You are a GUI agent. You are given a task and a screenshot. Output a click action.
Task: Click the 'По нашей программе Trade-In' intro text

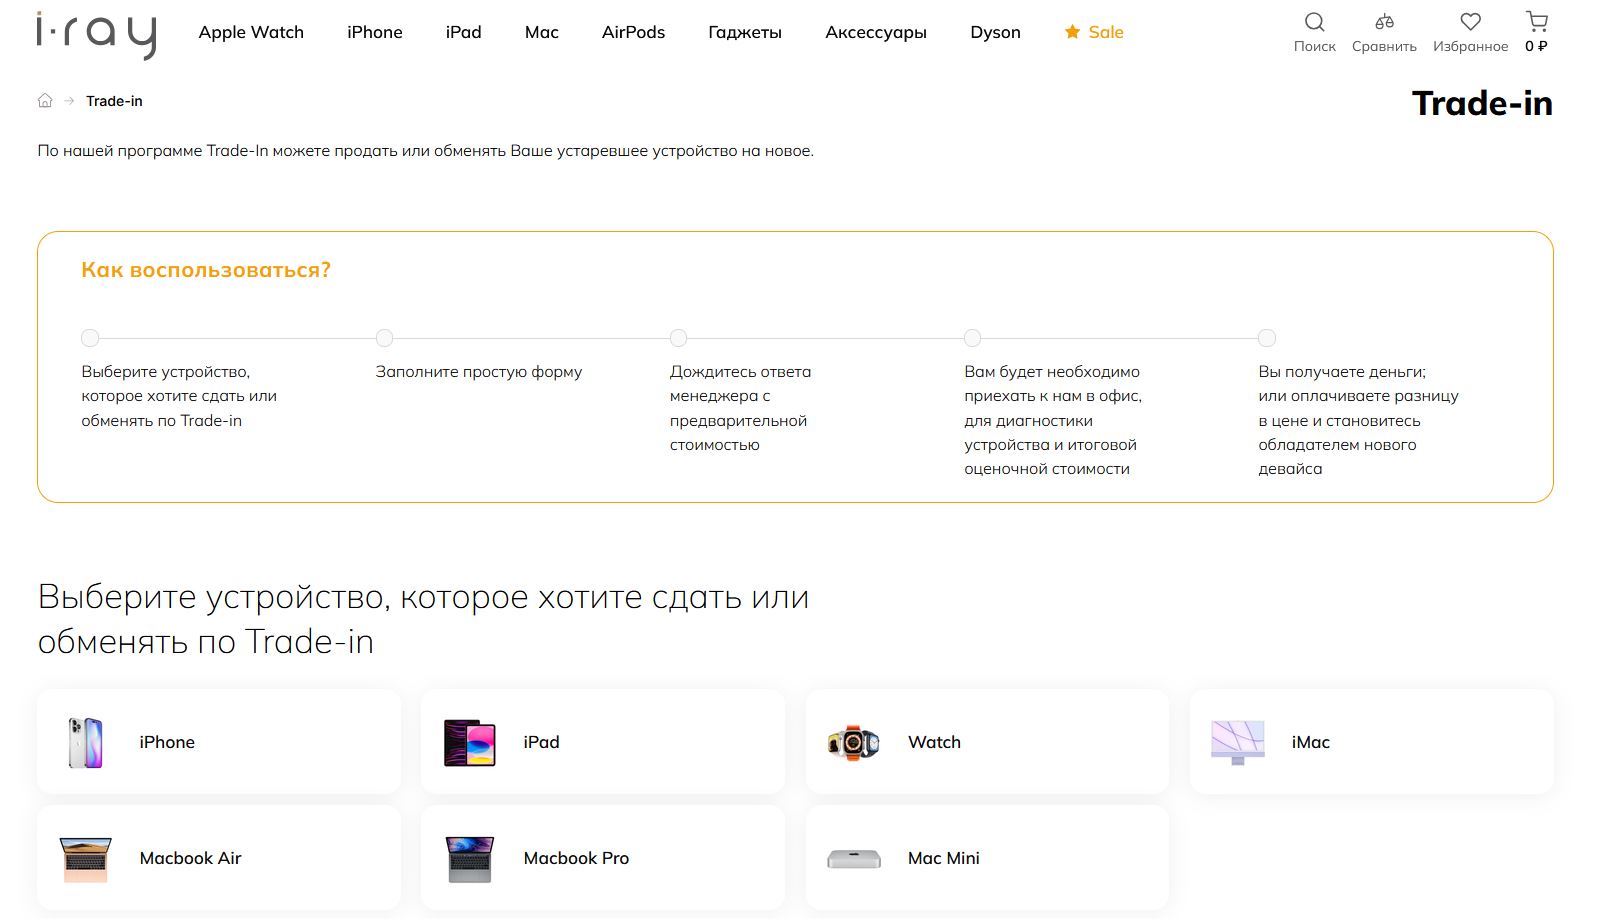(x=425, y=151)
